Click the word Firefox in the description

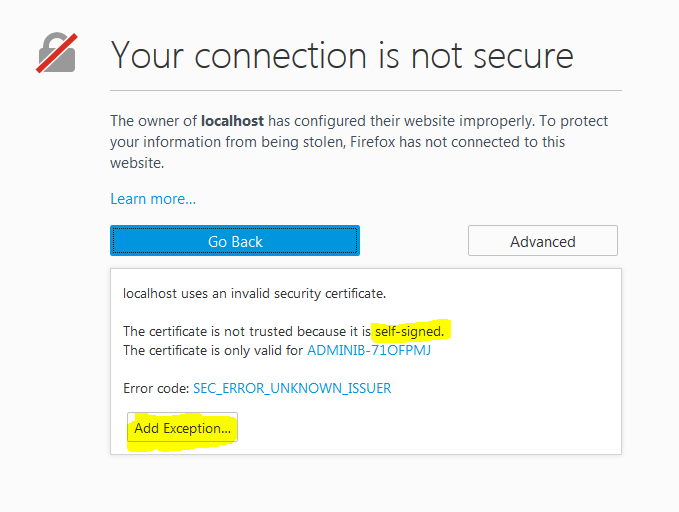[x=372, y=142]
